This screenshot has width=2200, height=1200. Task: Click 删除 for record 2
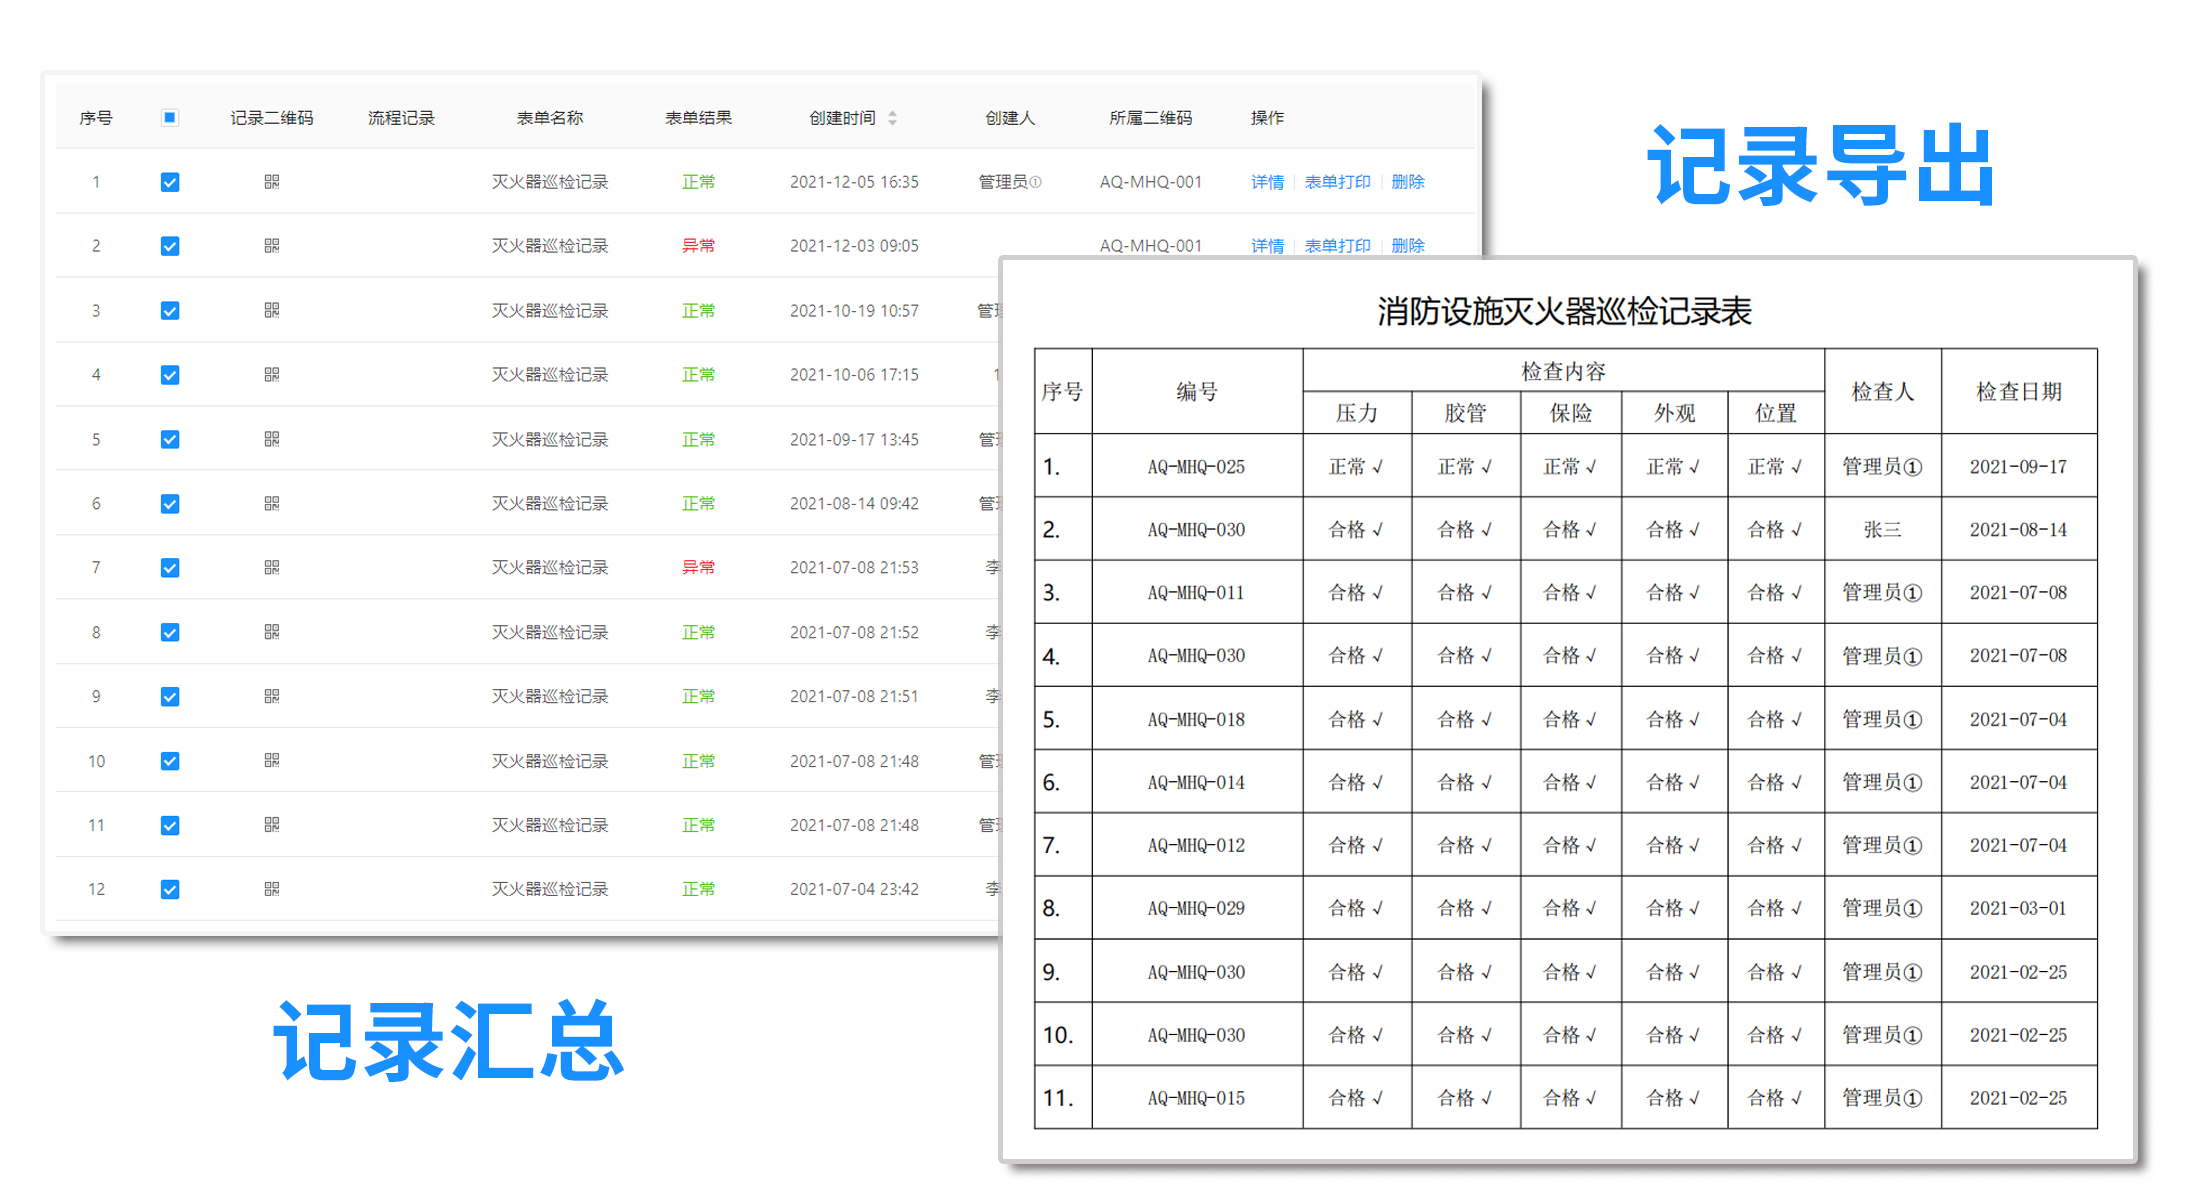point(1407,246)
